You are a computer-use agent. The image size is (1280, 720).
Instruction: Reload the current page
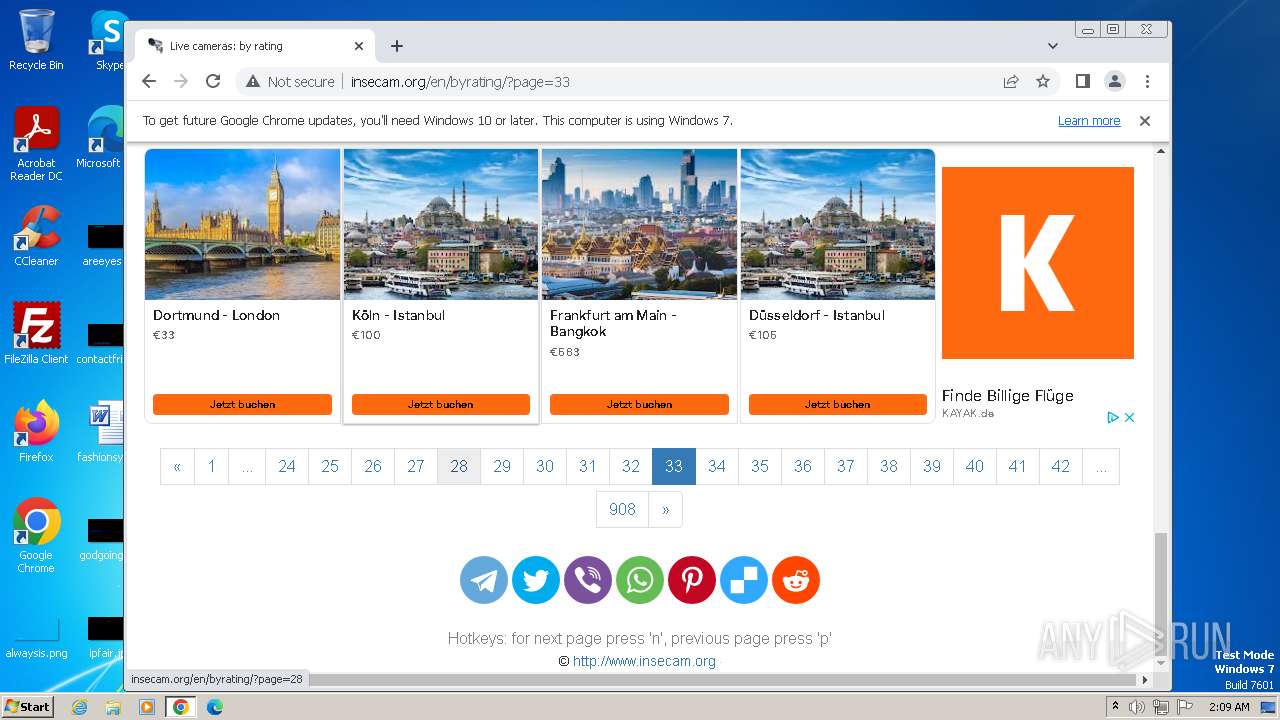pos(213,81)
